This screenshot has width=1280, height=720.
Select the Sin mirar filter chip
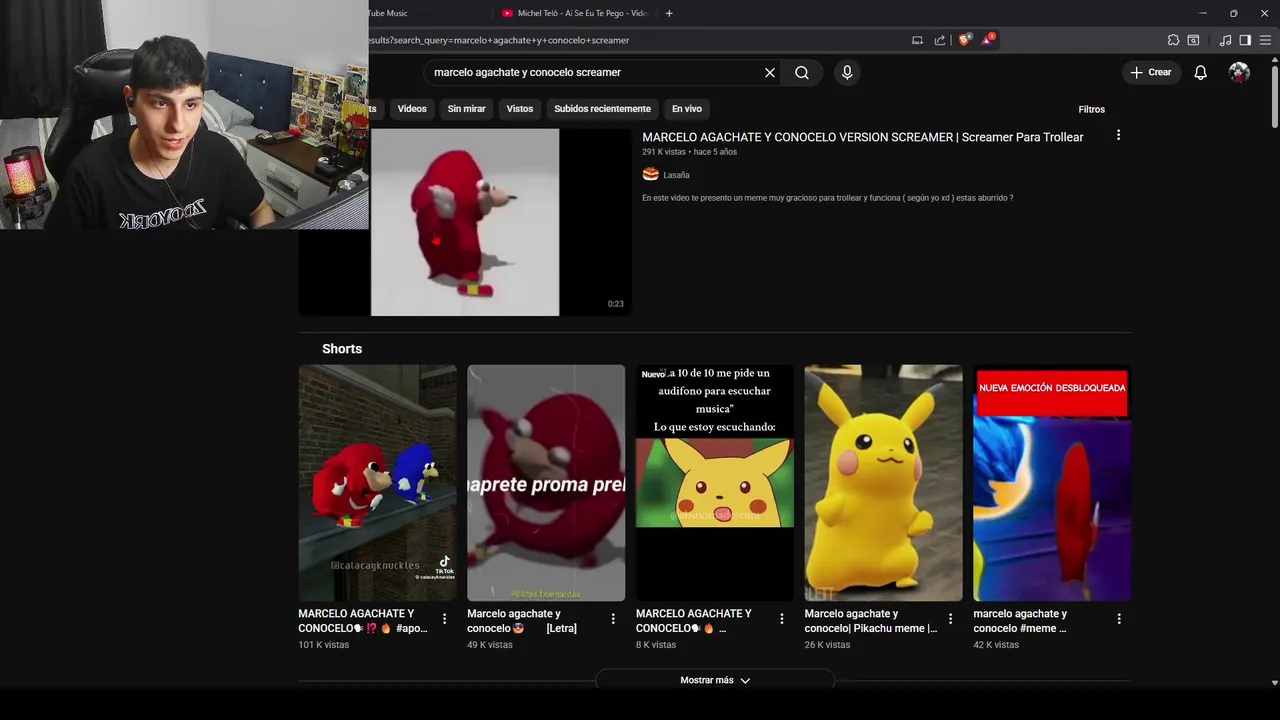click(x=466, y=109)
